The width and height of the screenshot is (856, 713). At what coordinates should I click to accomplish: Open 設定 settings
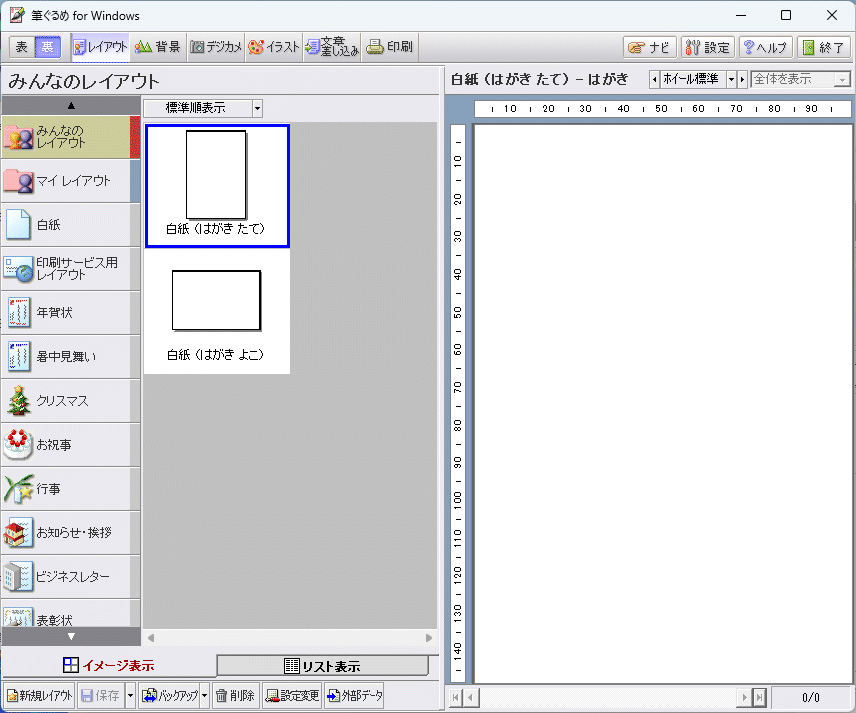click(708, 47)
